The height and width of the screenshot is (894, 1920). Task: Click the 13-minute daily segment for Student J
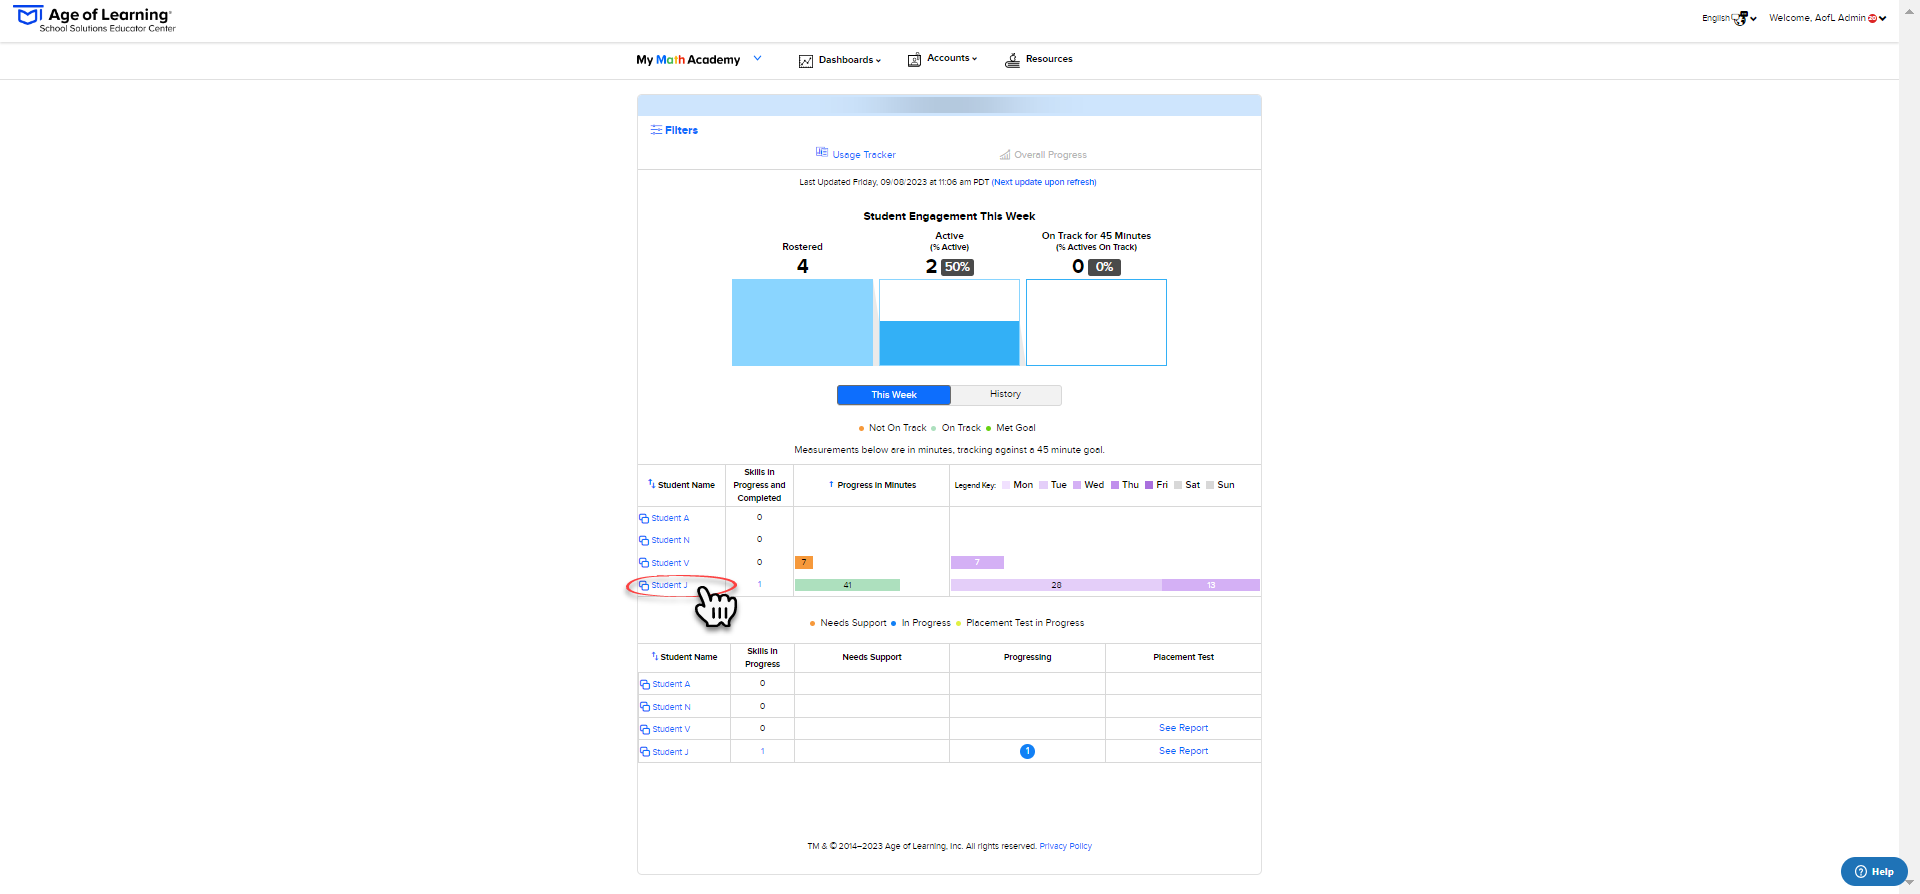tap(1211, 585)
